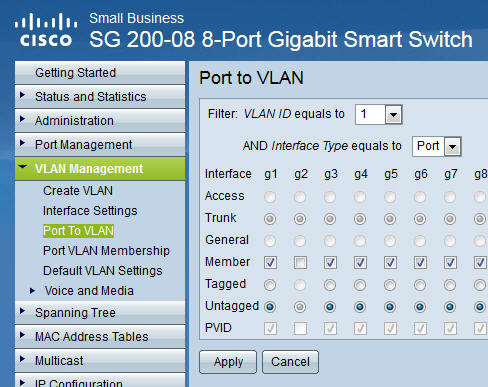Screen dimensions: 488x387
Task: Expand the Port Management arrow
Action: (22, 143)
